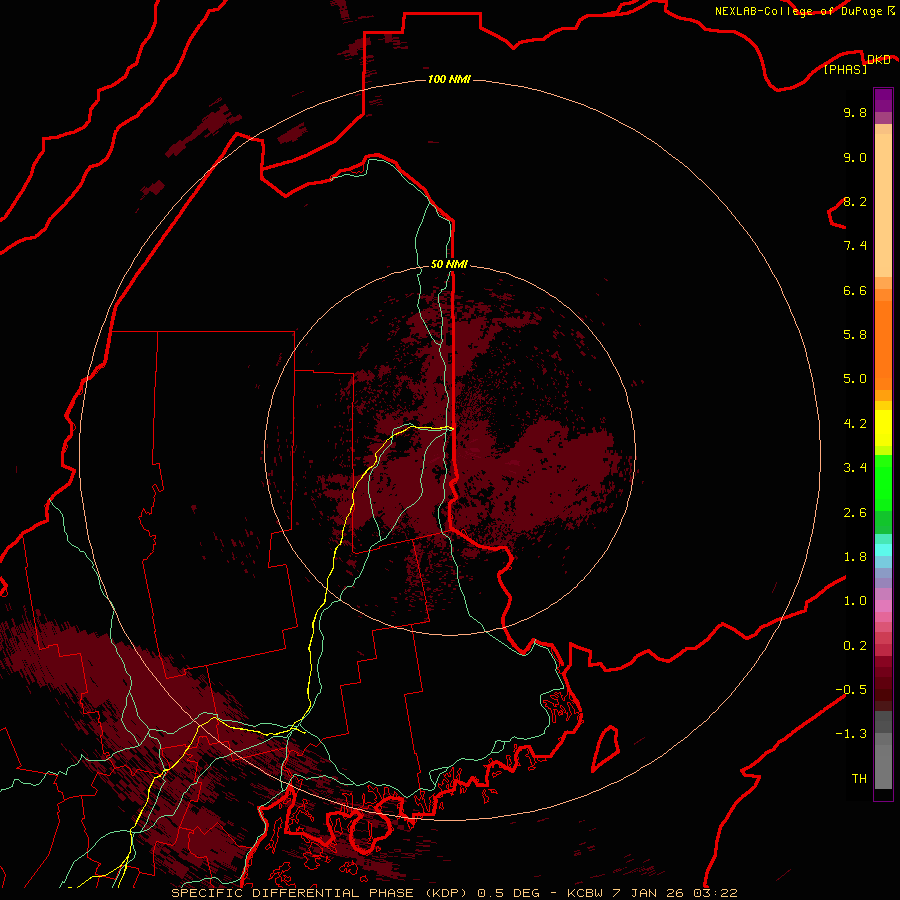Click the Specific Differential Phase (KDP) title caption
Image resolution: width=900 pixels, height=900 pixels.
point(454,893)
